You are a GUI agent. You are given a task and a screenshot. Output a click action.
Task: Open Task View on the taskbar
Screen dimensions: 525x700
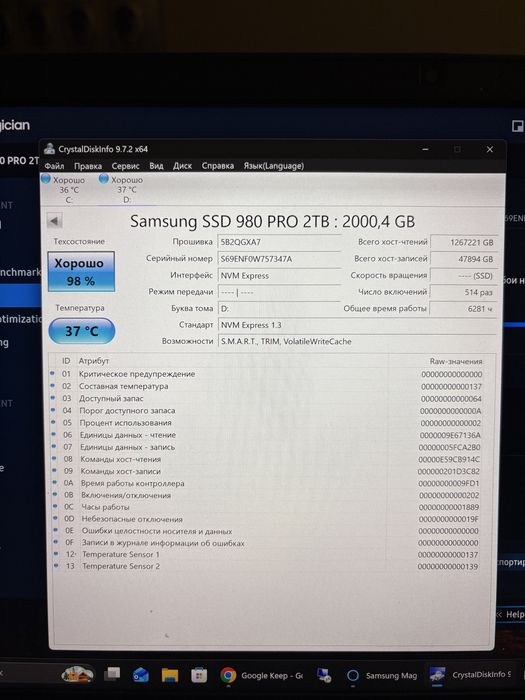[112, 674]
